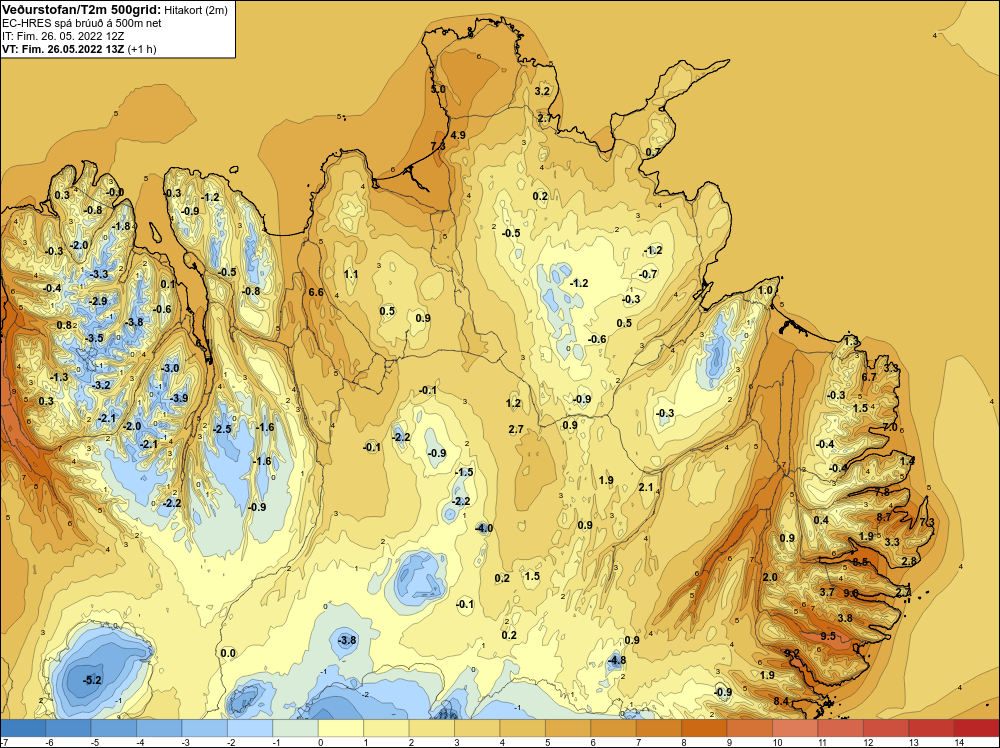
Task: Click the "IT: Fim. 26. 05. 2022 12Z" line
Action: click(x=62, y=36)
